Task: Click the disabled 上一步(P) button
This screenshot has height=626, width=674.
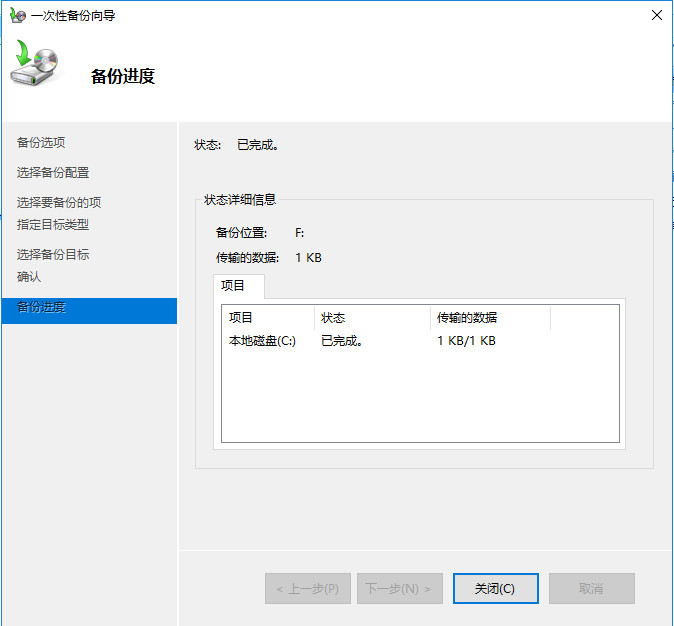Action: pos(308,588)
